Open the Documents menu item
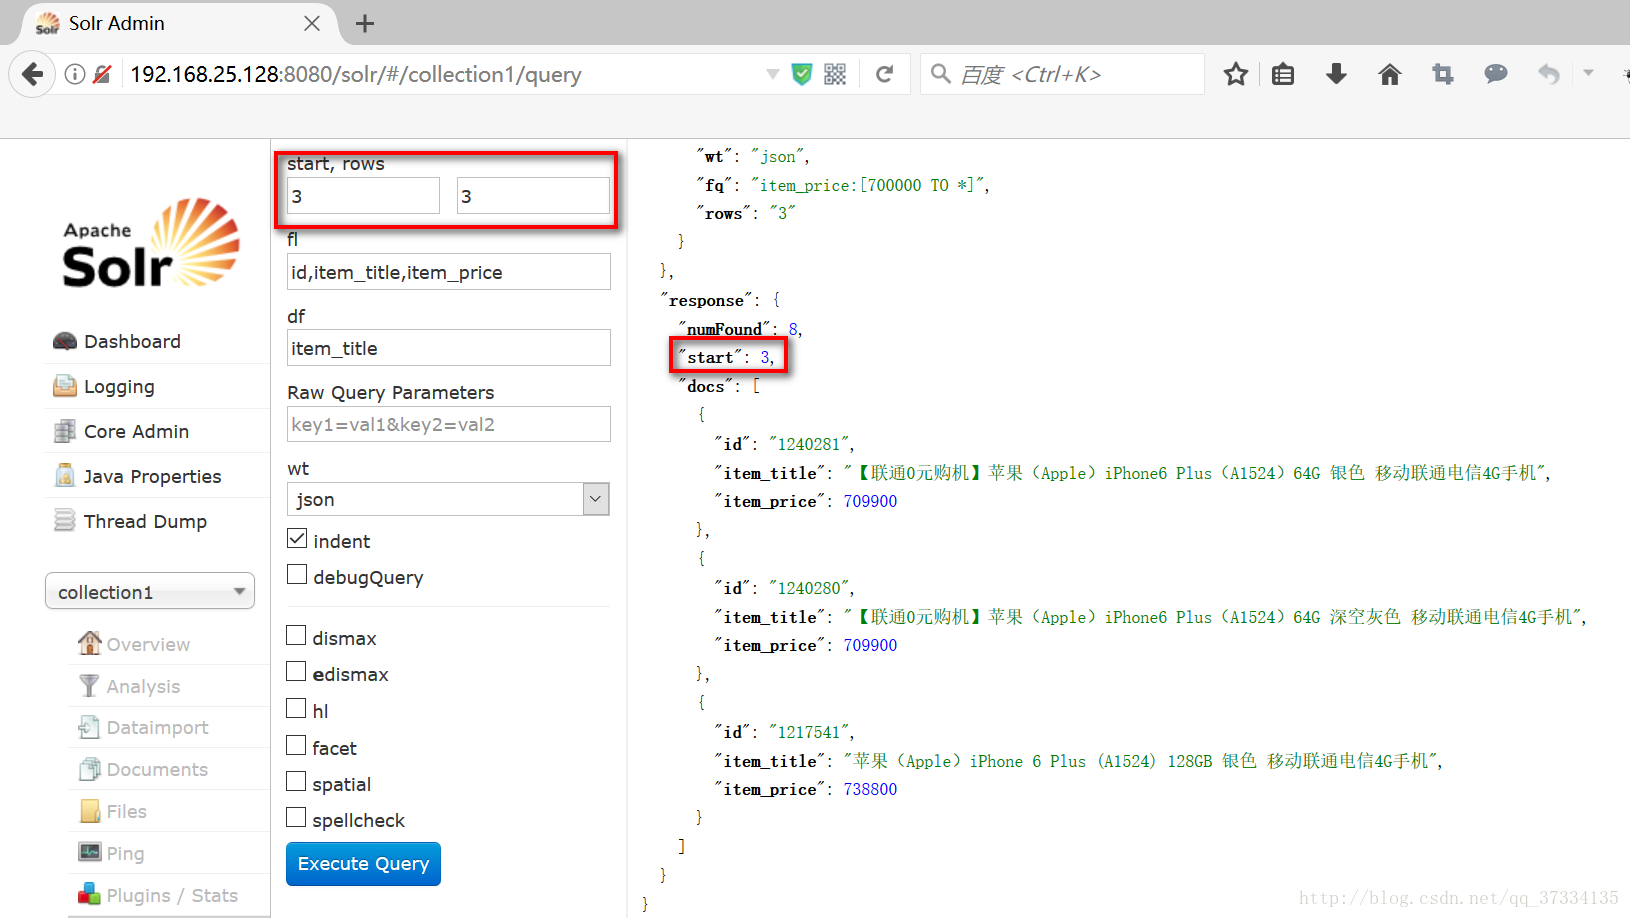This screenshot has width=1630, height=918. coord(157,769)
